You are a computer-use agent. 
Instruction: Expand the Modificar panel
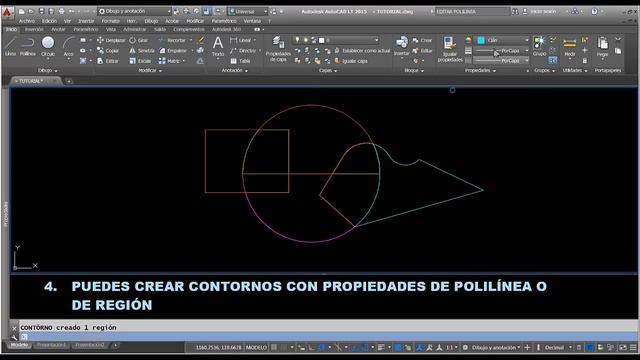(x=150, y=71)
